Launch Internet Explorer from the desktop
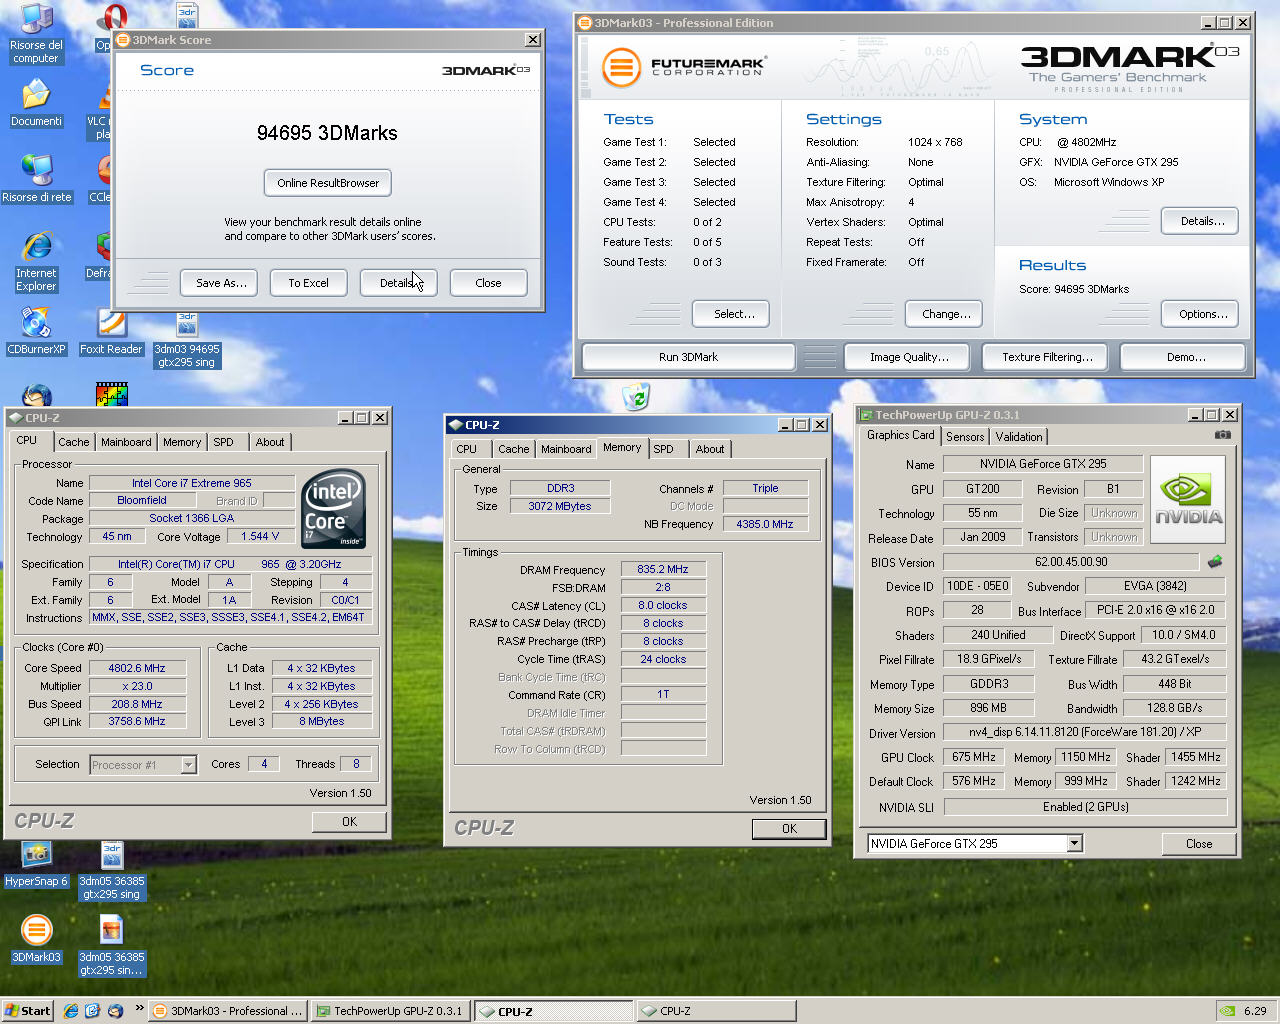The image size is (1280, 1024). (x=36, y=262)
